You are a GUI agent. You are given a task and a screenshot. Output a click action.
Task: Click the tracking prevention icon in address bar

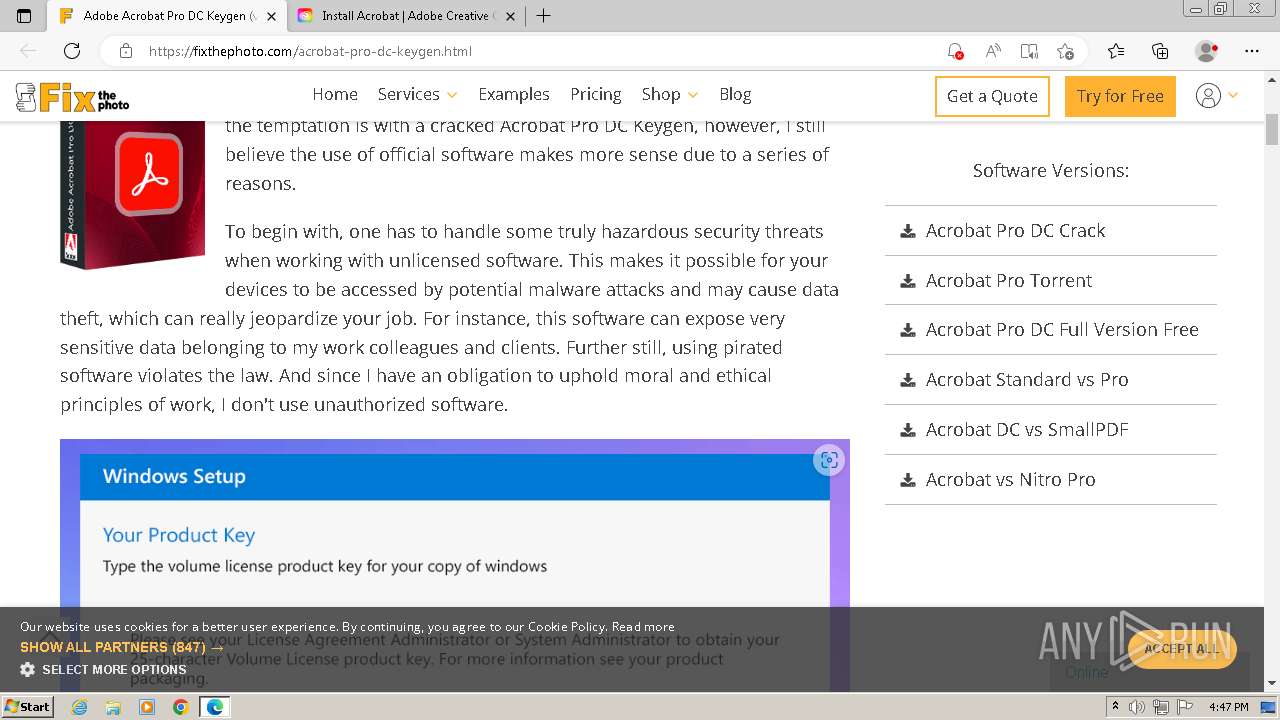(955, 51)
